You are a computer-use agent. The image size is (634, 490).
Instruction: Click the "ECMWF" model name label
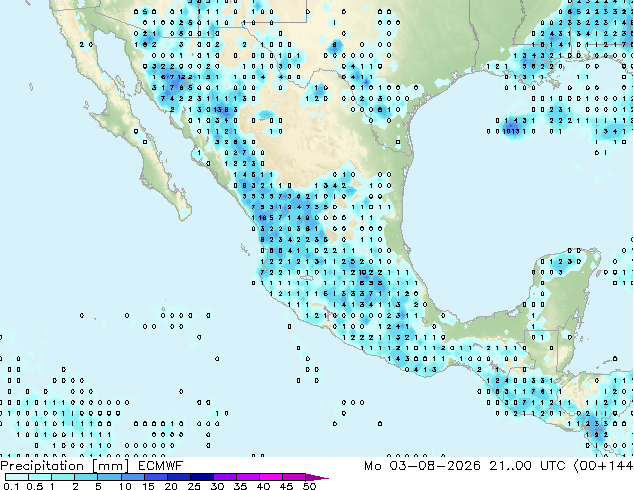tap(161, 466)
